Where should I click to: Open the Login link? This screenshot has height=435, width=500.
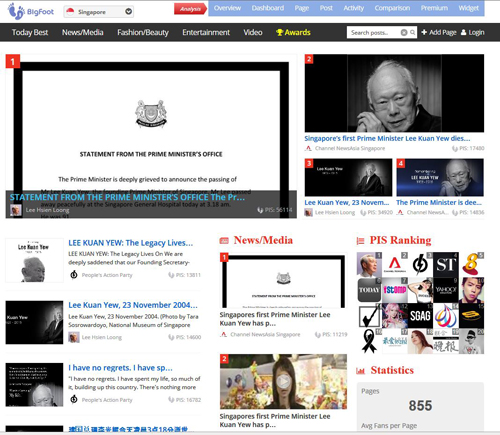(x=473, y=32)
